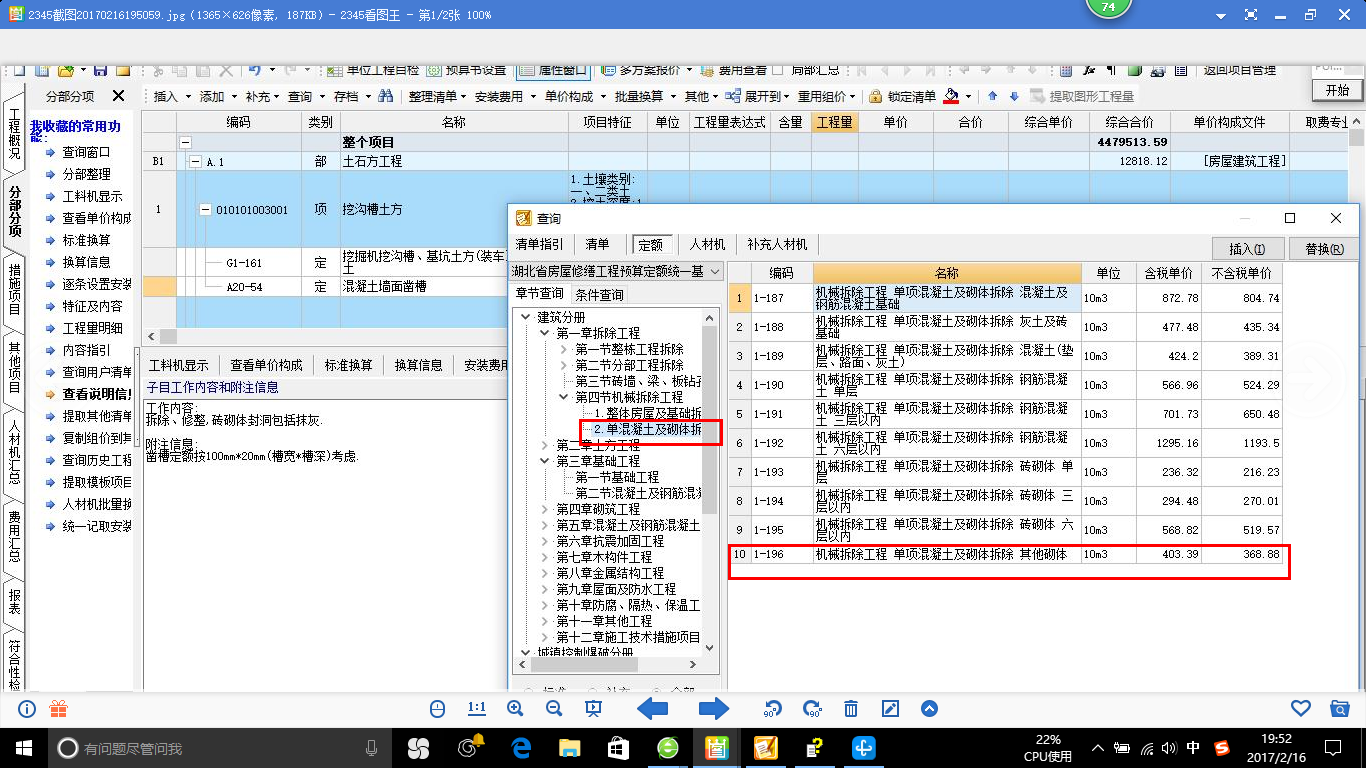Open the 单价构成 dropdown in toolbar
The width and height of the screenshot is (1366, 768).
coord(573,96)
